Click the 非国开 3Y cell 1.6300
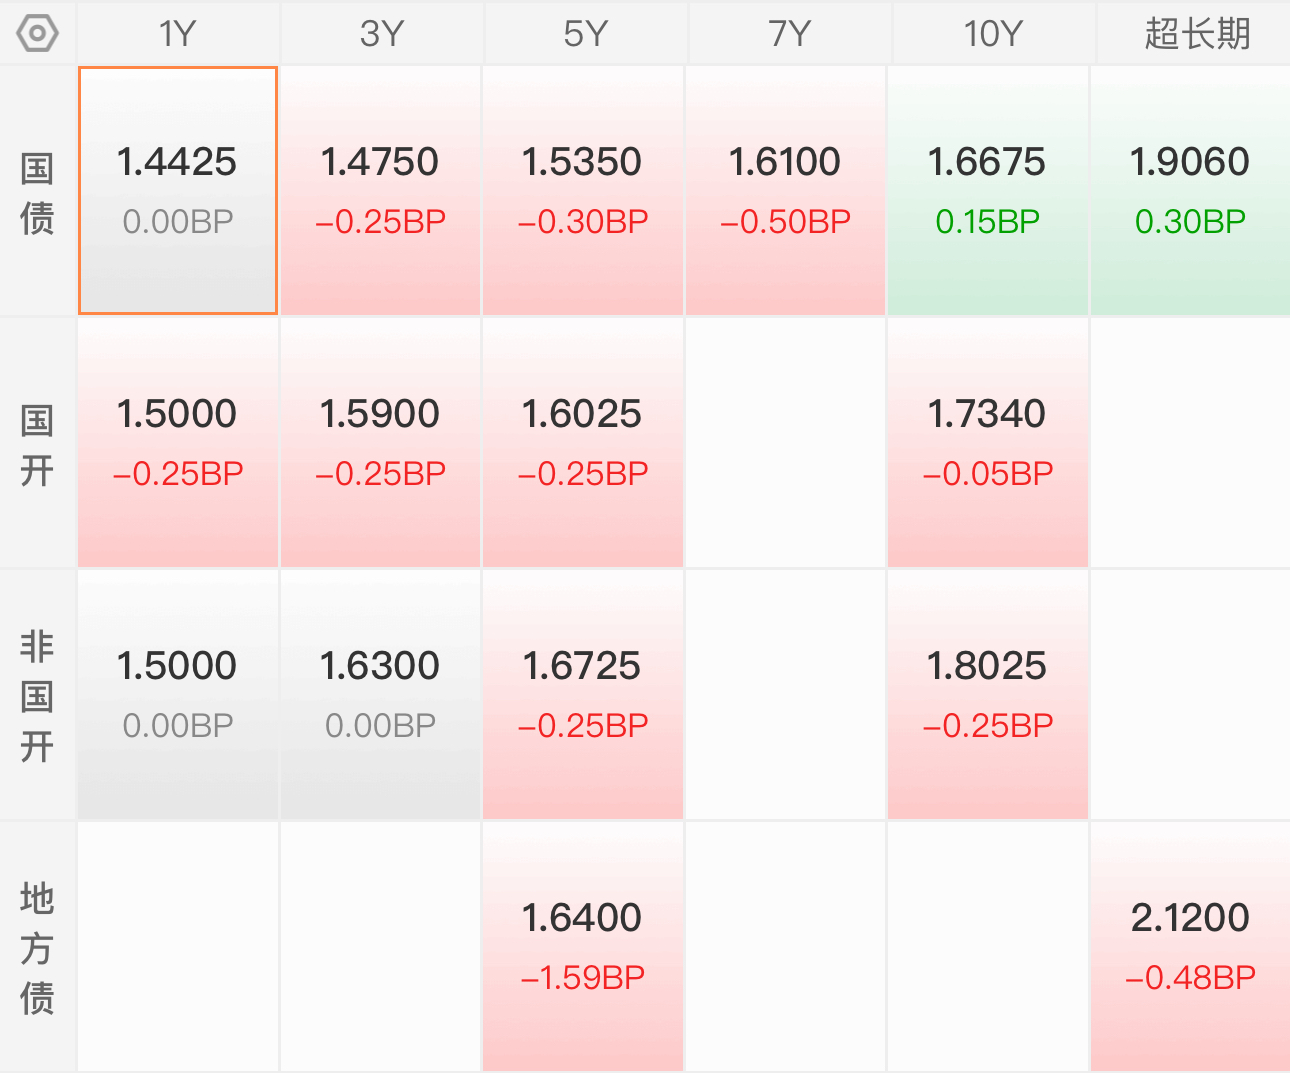 click(x=380, y=695)
